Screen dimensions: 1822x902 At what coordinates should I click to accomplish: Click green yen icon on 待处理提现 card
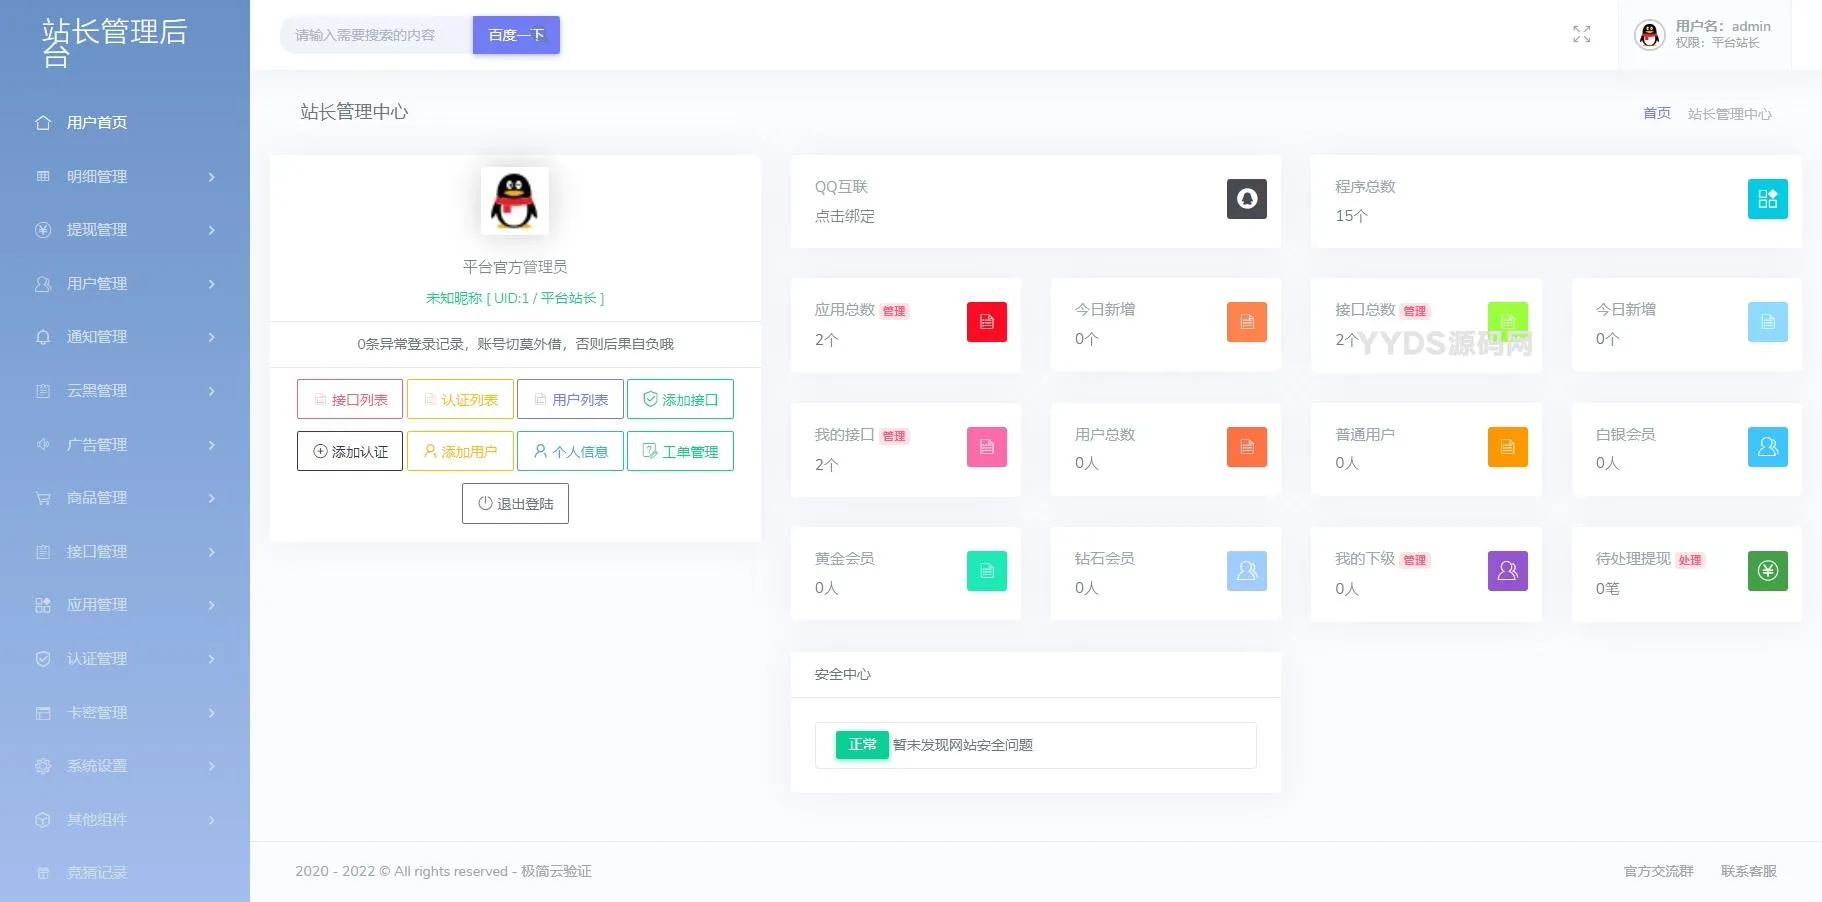pos(1767,571)
